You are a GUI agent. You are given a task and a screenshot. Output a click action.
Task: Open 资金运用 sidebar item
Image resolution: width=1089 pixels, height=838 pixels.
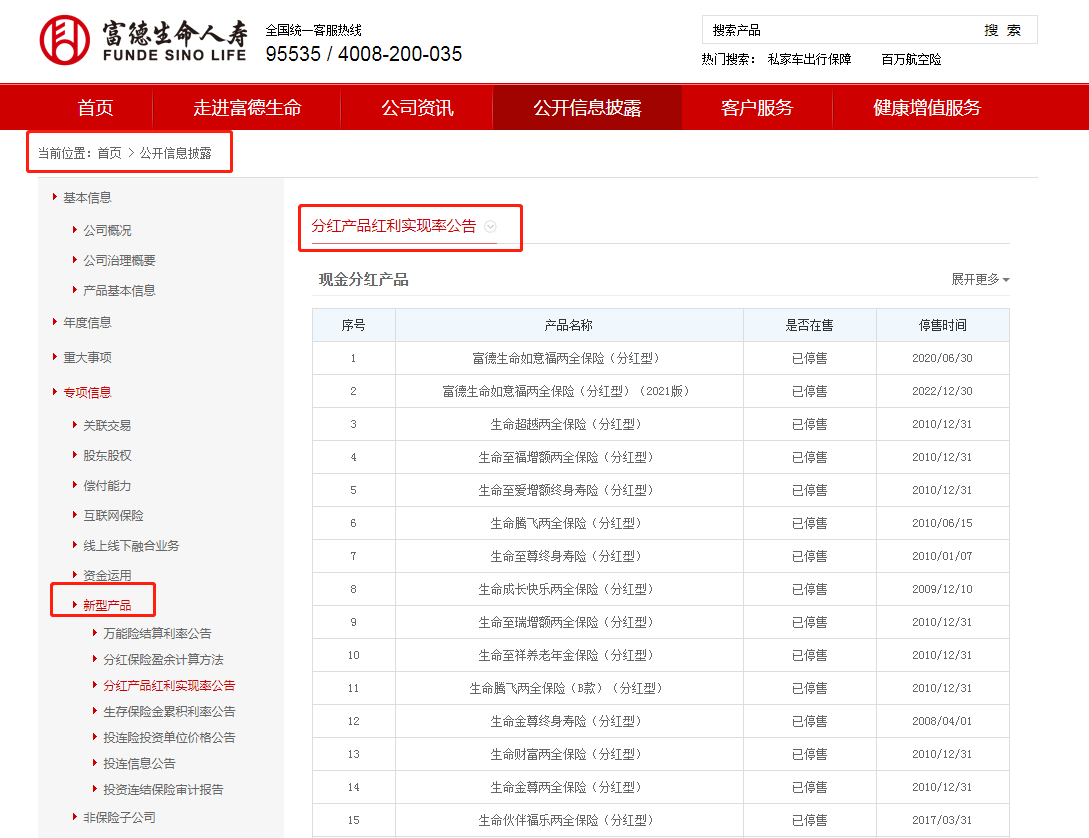[107, 575]
